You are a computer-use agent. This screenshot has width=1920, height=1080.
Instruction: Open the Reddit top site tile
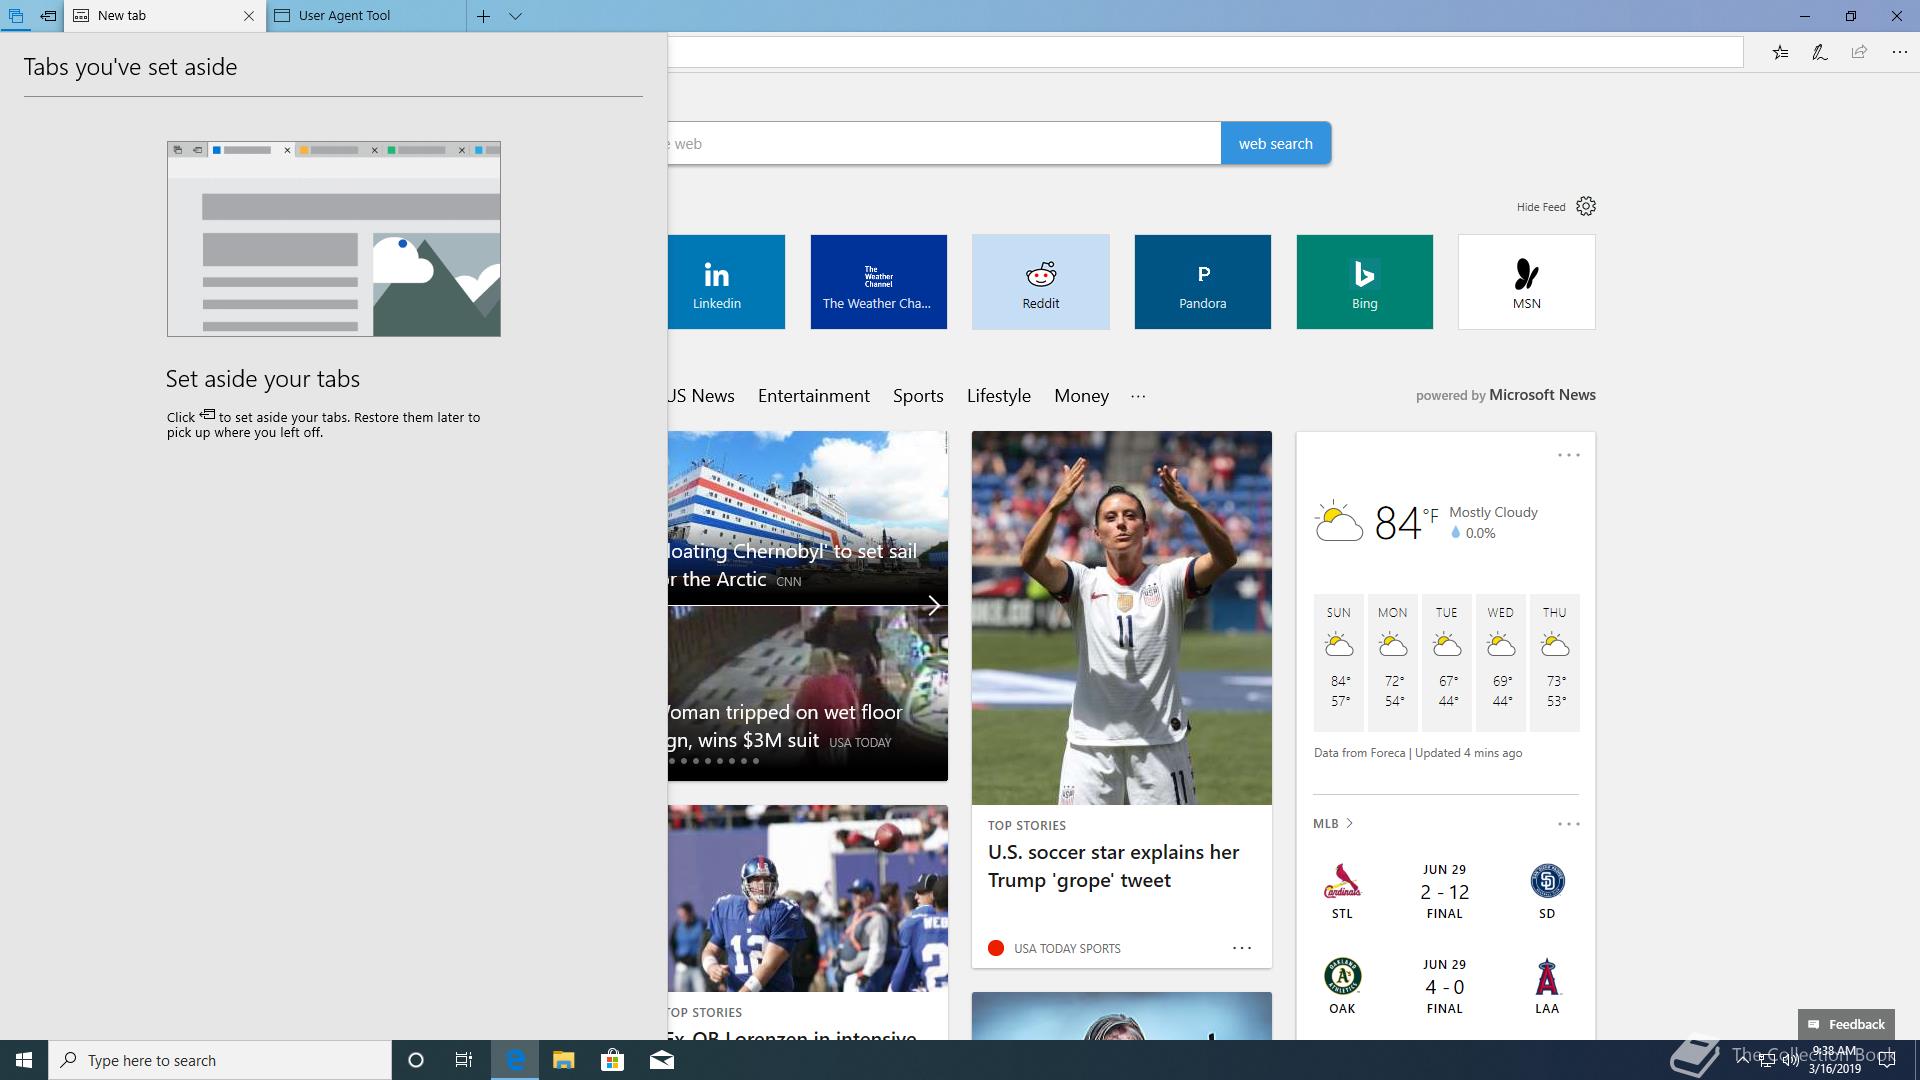point(1040,282)
